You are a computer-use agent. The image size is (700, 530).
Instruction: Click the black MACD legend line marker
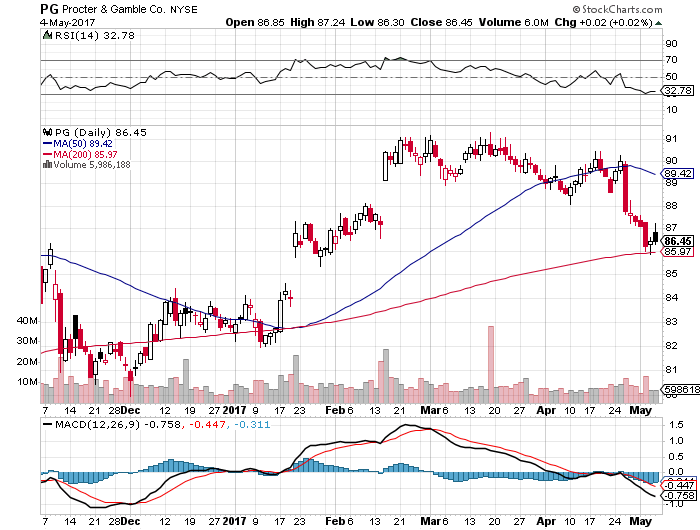pos(47,424)
